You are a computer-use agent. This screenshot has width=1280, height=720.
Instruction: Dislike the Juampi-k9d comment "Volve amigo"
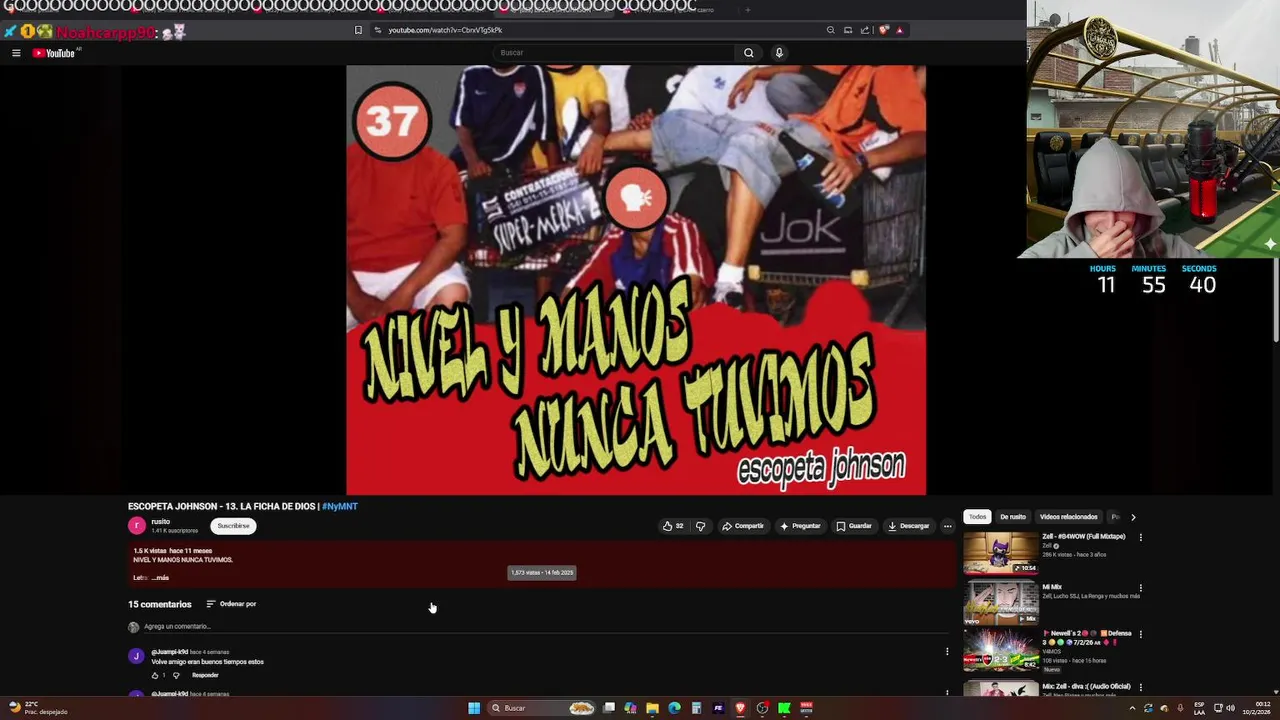[176, 676]
